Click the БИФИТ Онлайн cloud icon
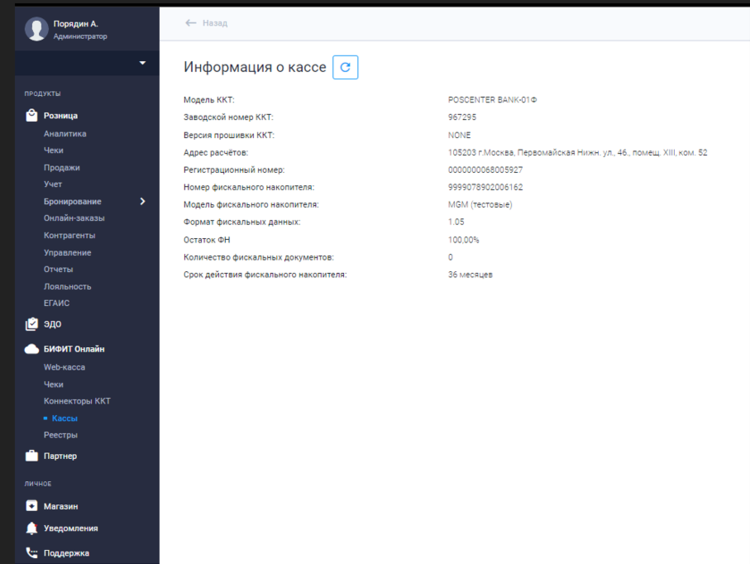Image resolution: width=750 pixels, height=564 pixels. (x=32, y=349)
